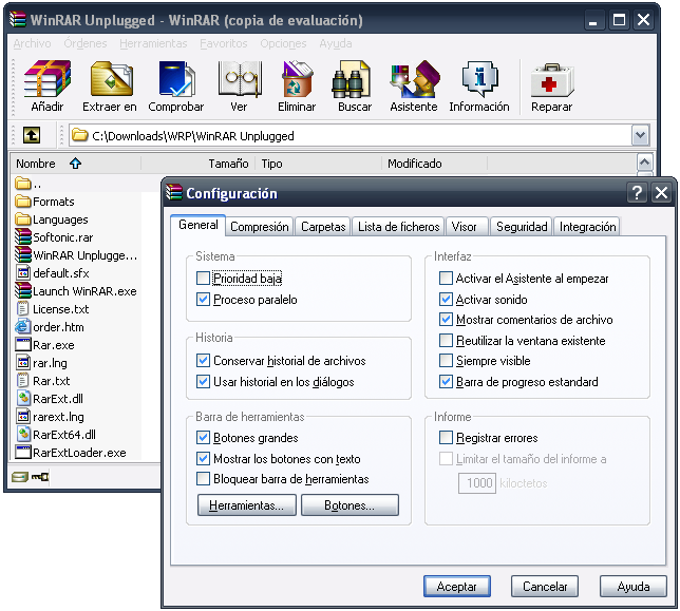The width and height of the screenshot is (680, 611).
Task: Click the rarext.lng file icon
Action: coord(23,416)
